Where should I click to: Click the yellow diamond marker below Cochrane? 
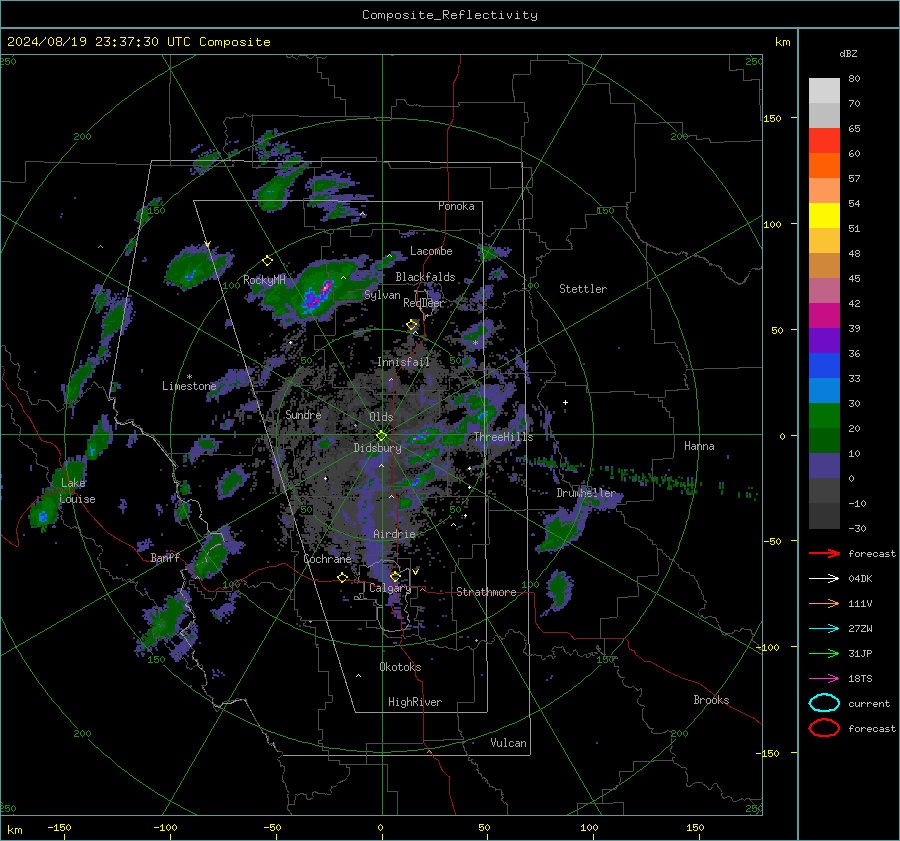click(x=342, y=577)
